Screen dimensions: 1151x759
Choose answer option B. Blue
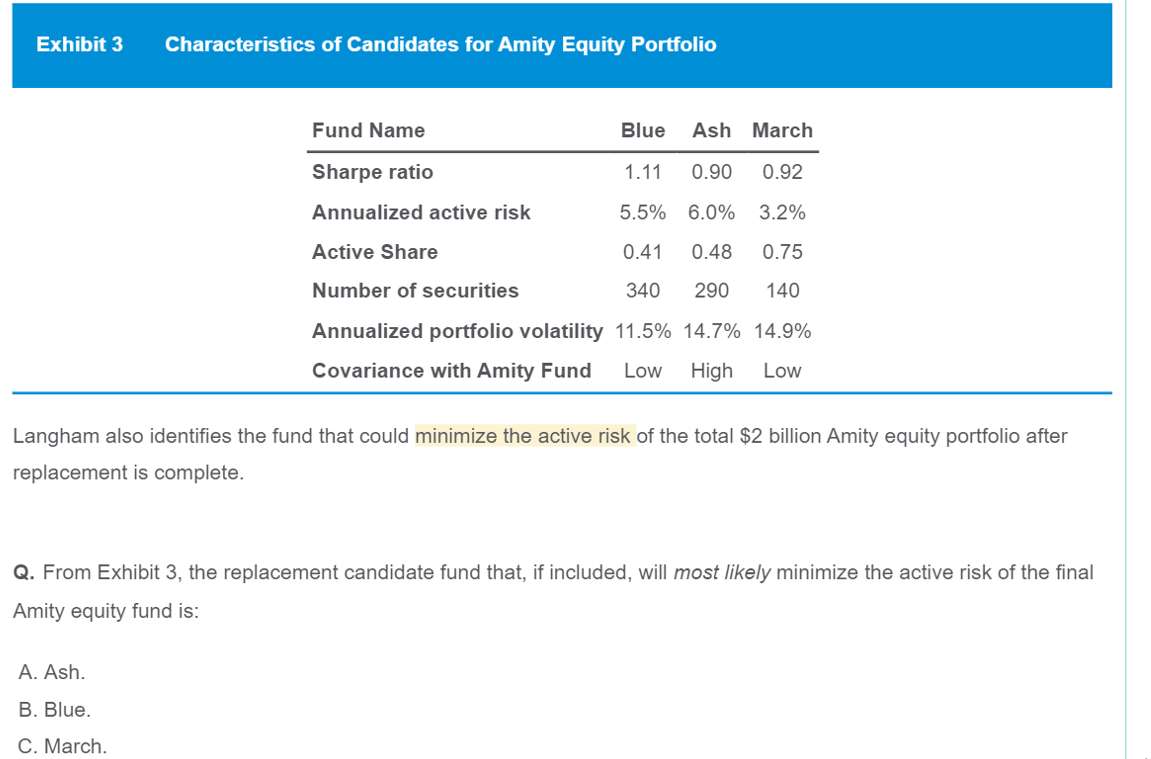[x=54, y=710]
